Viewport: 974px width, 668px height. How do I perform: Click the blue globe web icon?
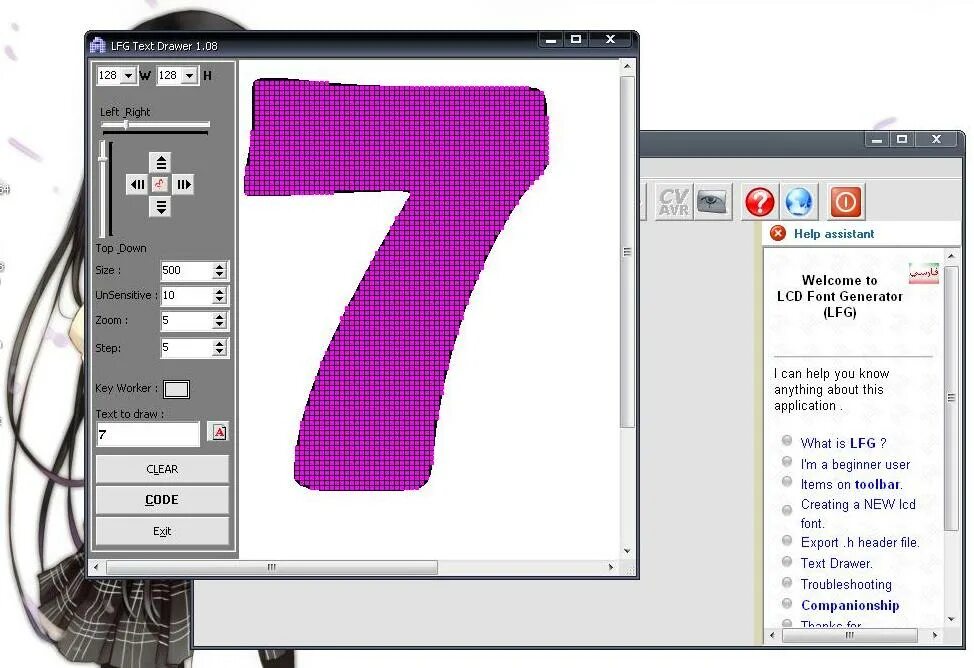[x=799, y=202]
